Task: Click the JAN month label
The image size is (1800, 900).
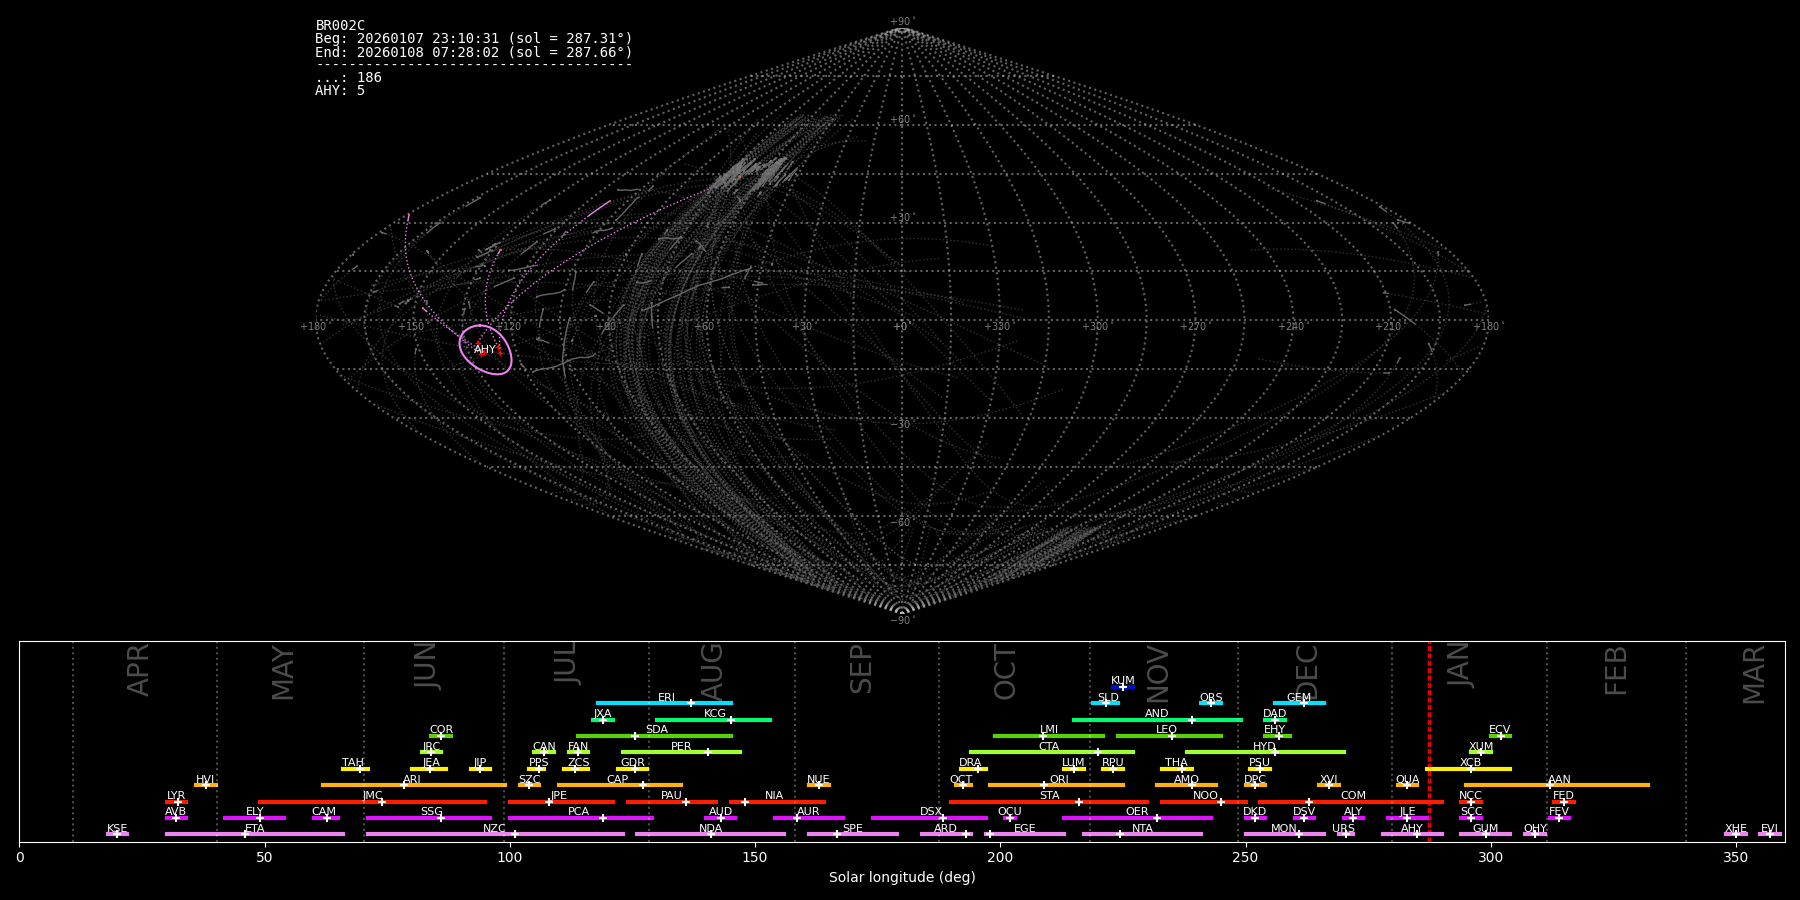Action: tap(1458, 665)
